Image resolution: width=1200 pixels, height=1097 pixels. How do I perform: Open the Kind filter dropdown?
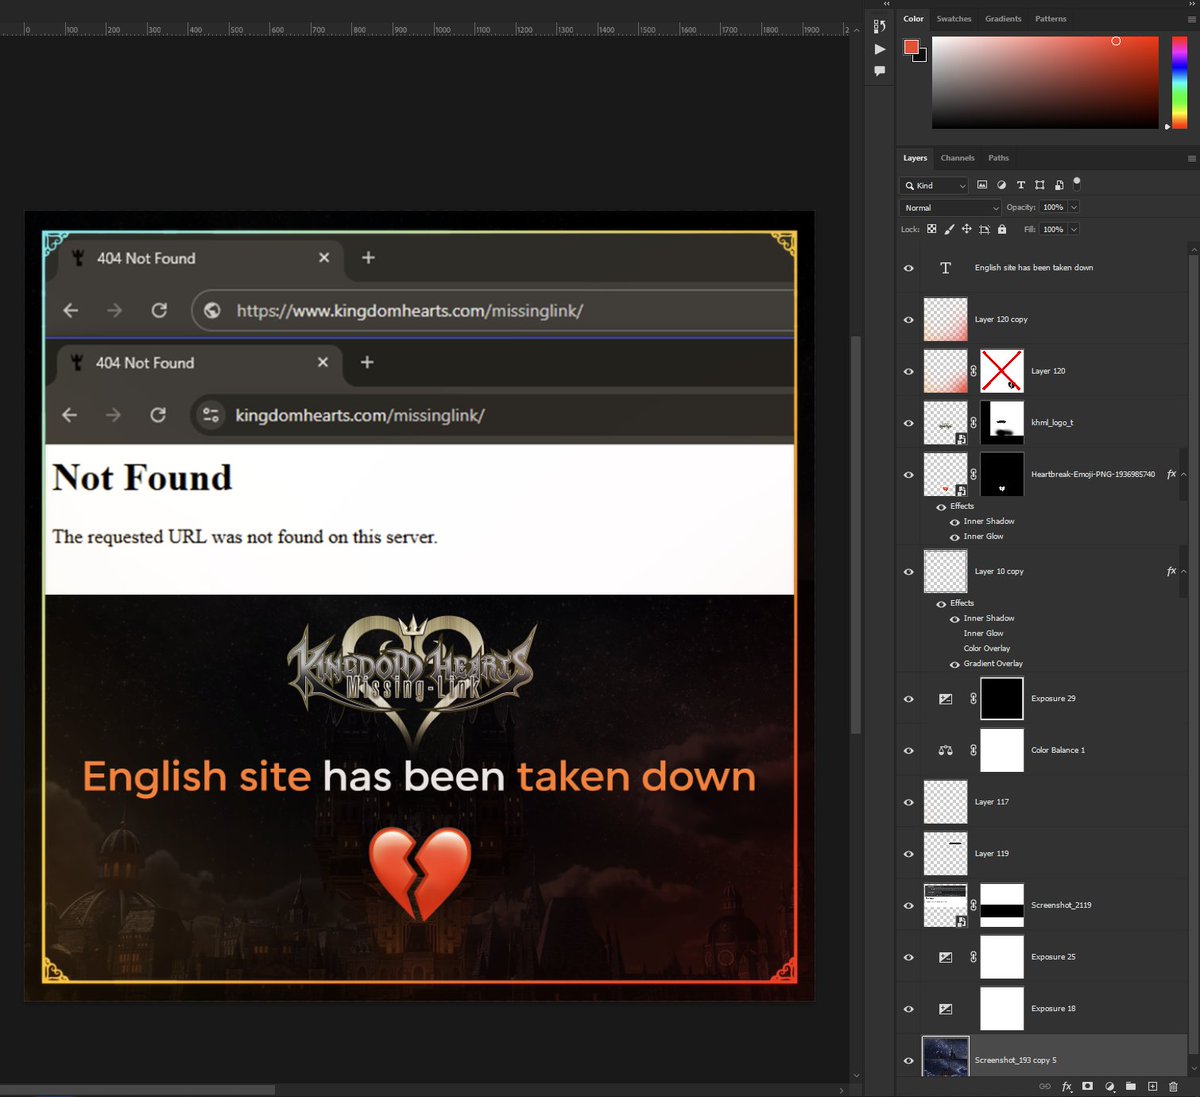pos(935,185)
